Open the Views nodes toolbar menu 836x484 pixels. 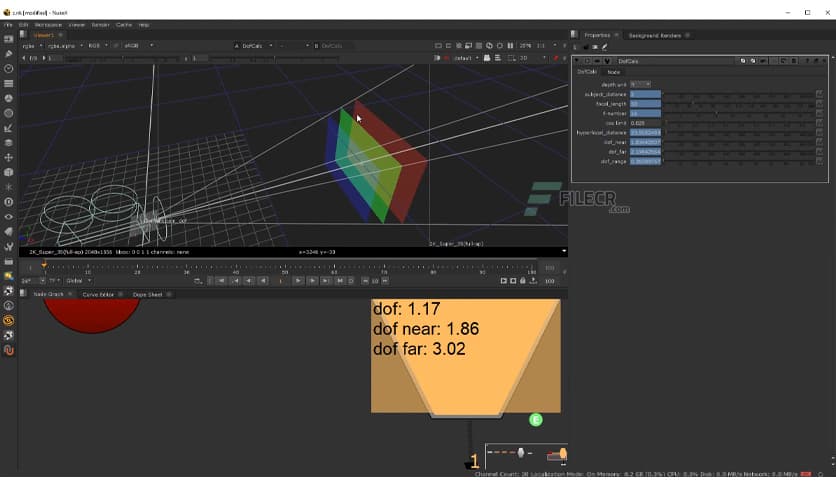click(x=9, y=217)
